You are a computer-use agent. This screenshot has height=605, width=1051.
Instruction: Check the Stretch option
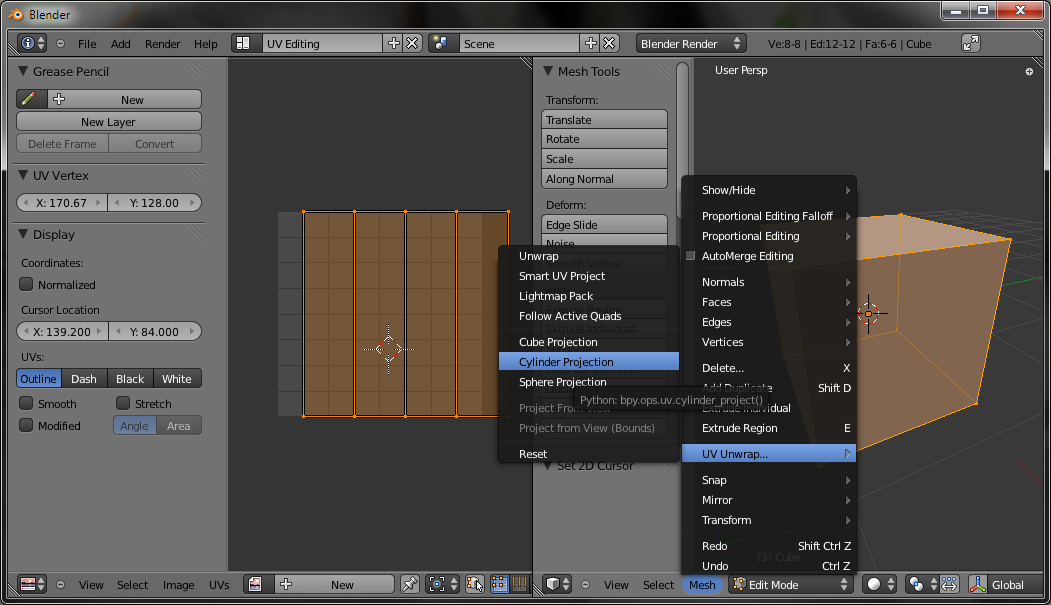pos(123,404)
